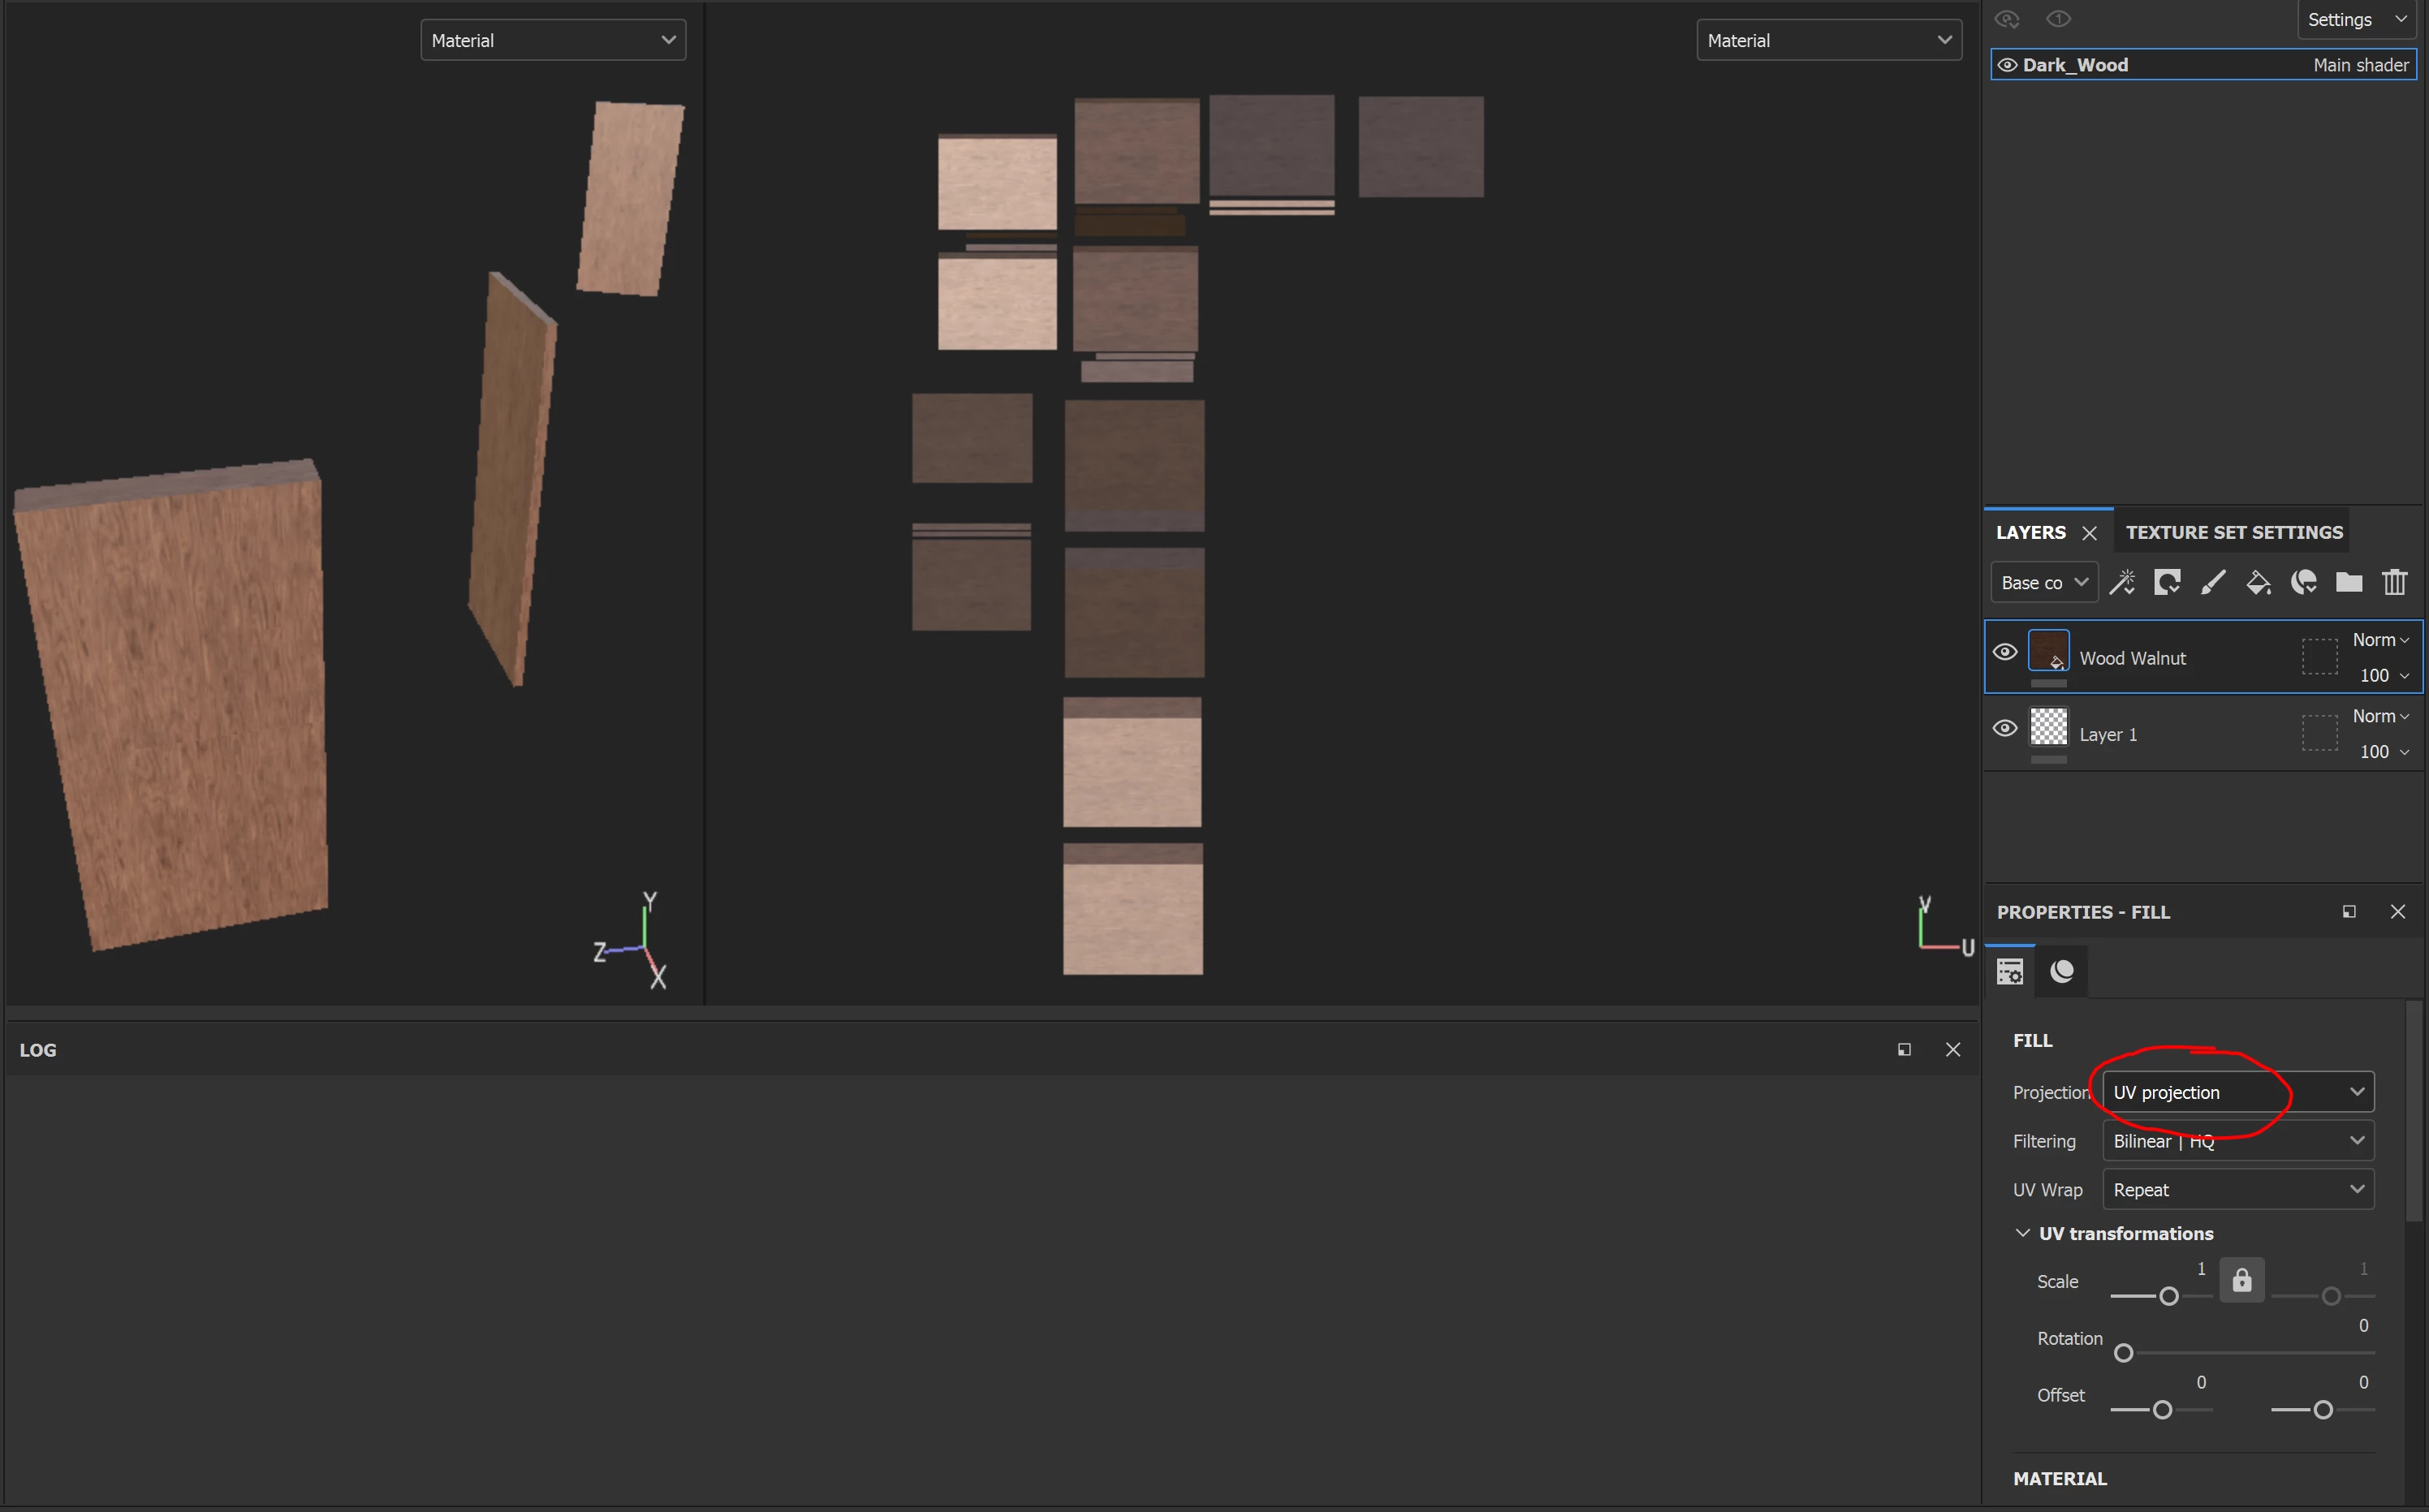Click the Wood Walnut layer thumbnail

[2048, 651]
